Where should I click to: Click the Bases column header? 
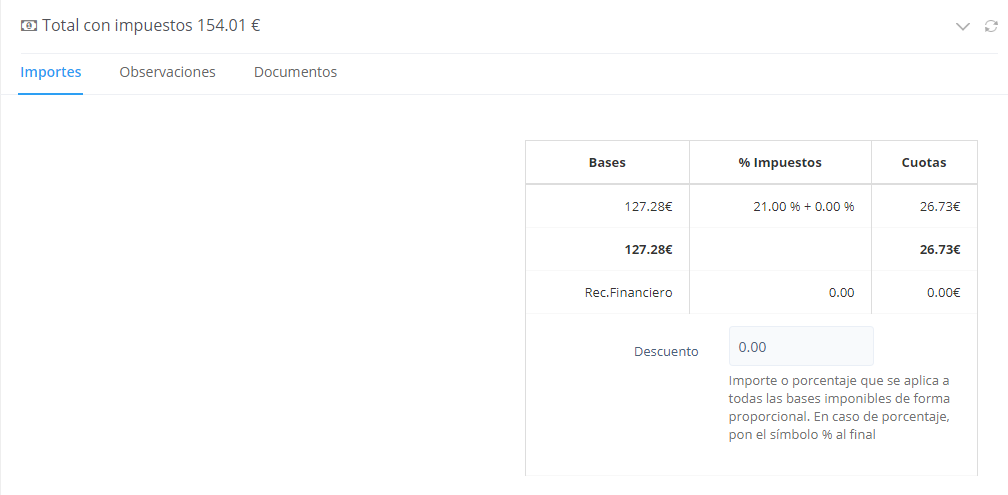tap(607, 162)
